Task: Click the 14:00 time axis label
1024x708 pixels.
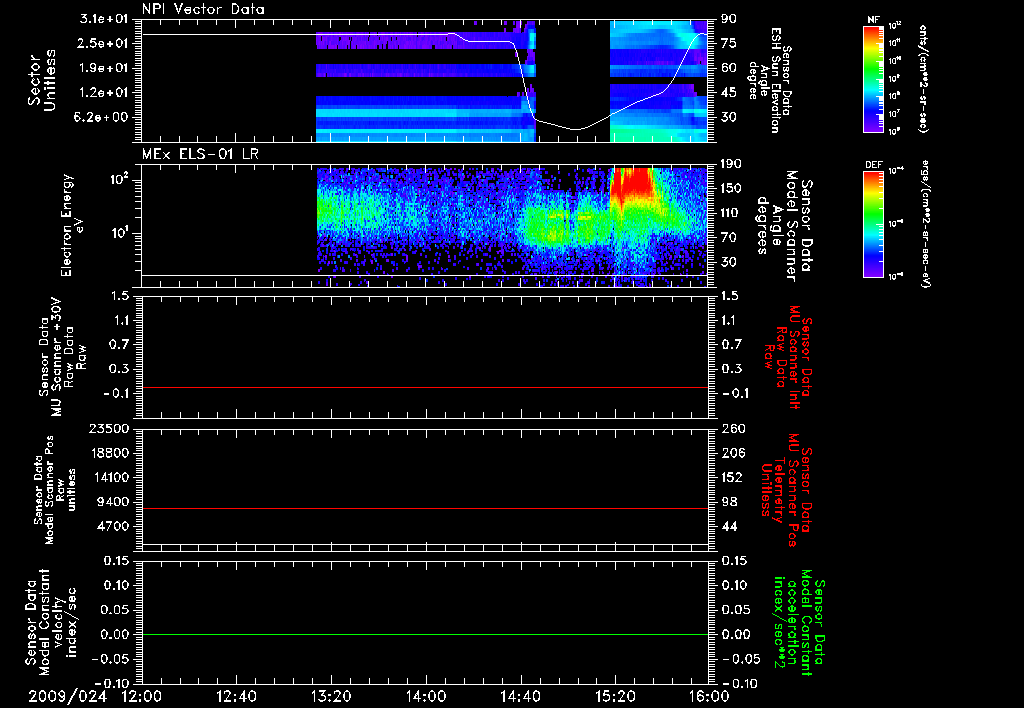Action: [425, 696]
